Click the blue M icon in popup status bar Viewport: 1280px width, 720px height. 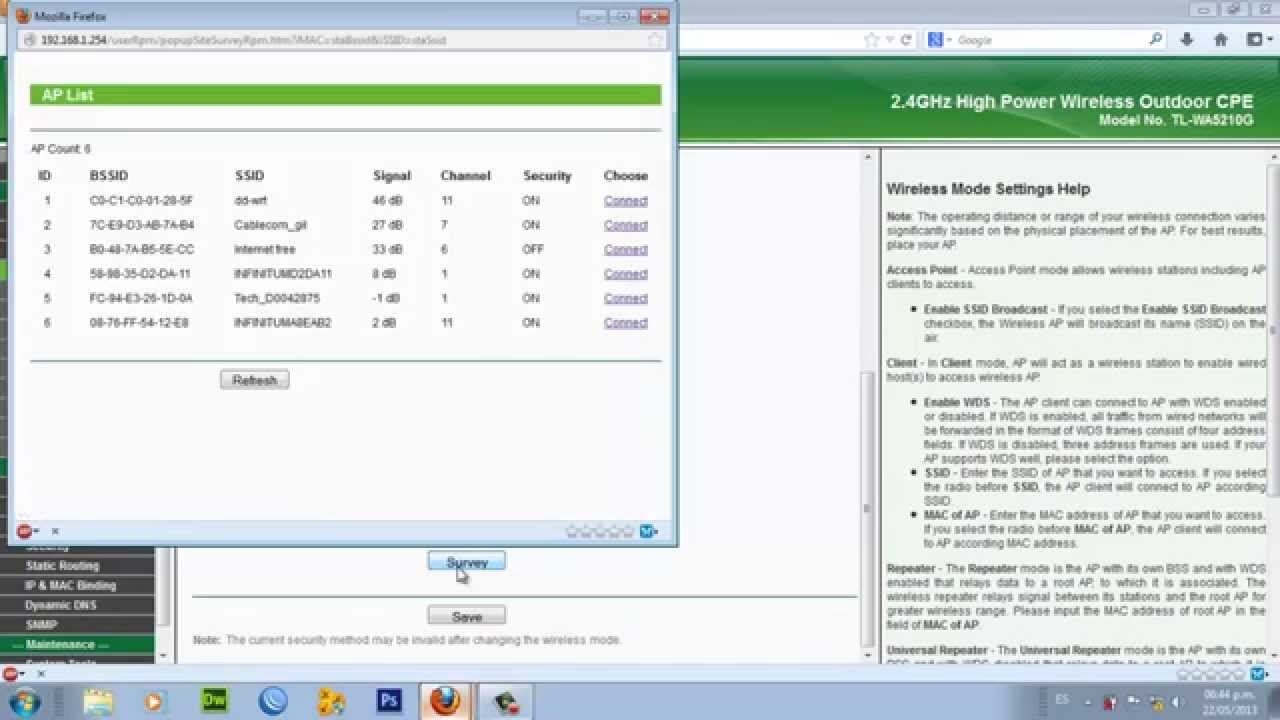point(648,531)
